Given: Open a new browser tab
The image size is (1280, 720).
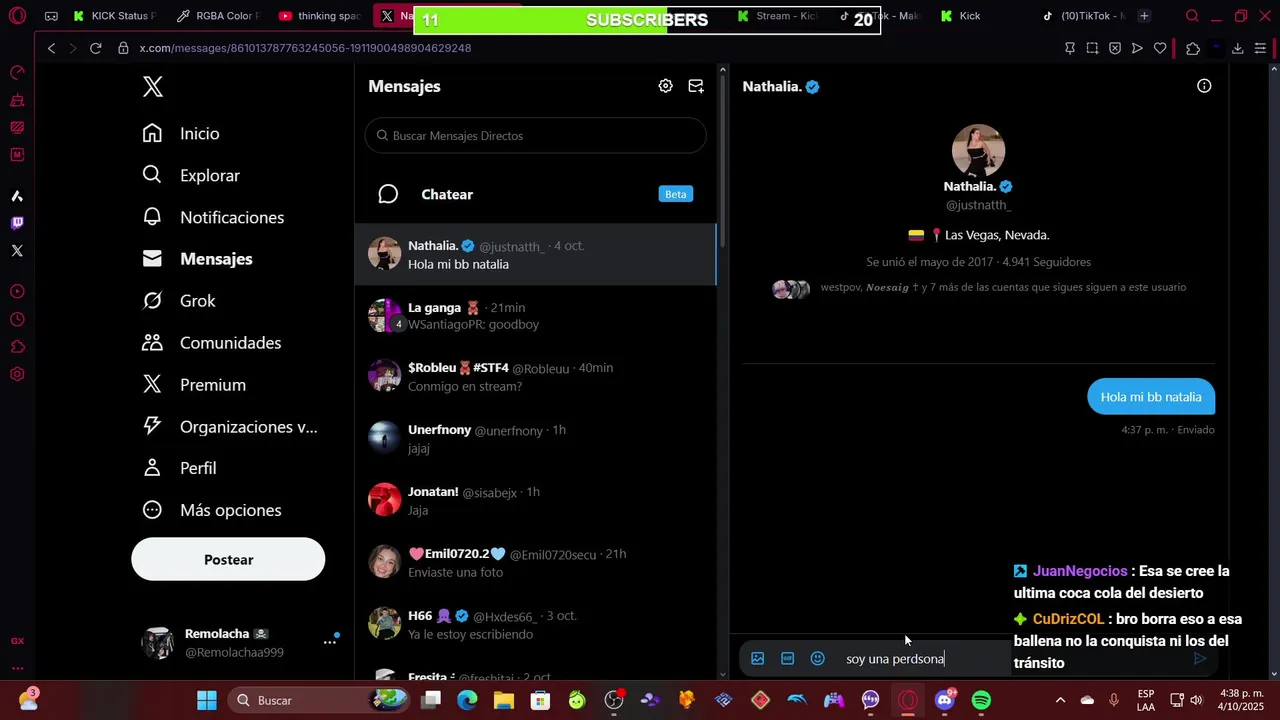Looking at the screenshot, I should coord(1144,16).
